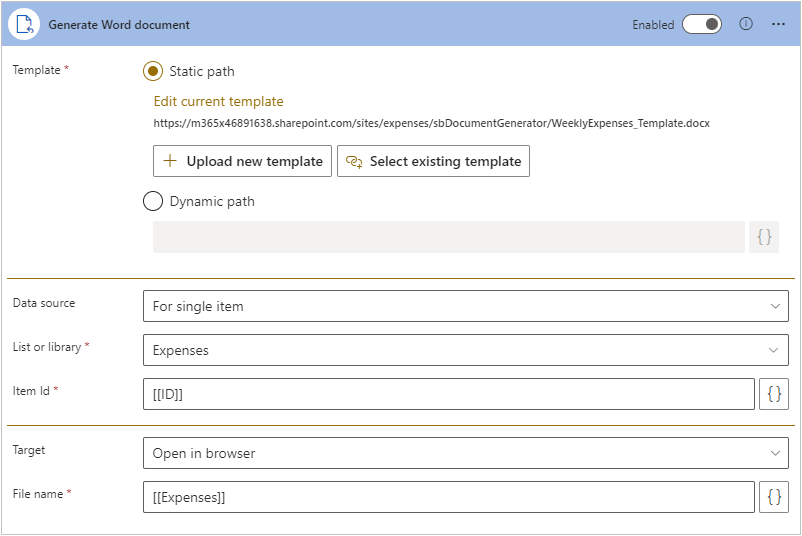The image size is (802, 536).
Task: Expand the Target dropdown
Action: click(465, 453)
